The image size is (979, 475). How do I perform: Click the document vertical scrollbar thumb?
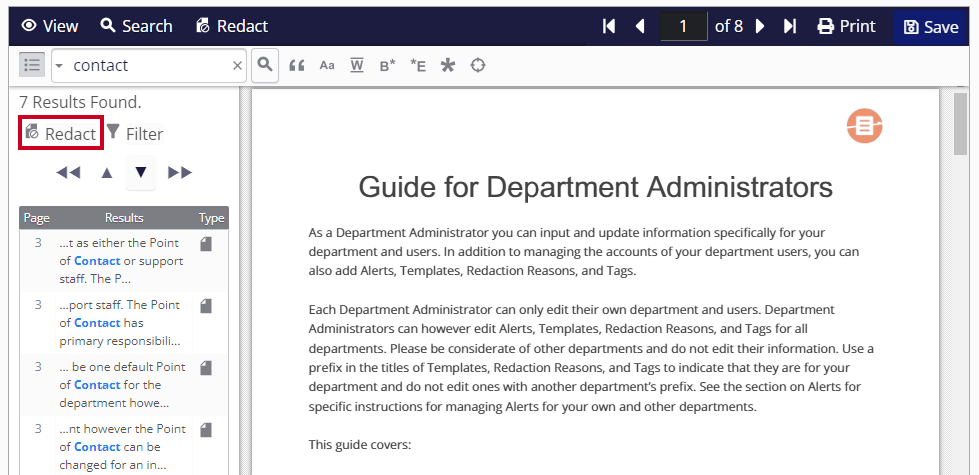coord(961,123)
